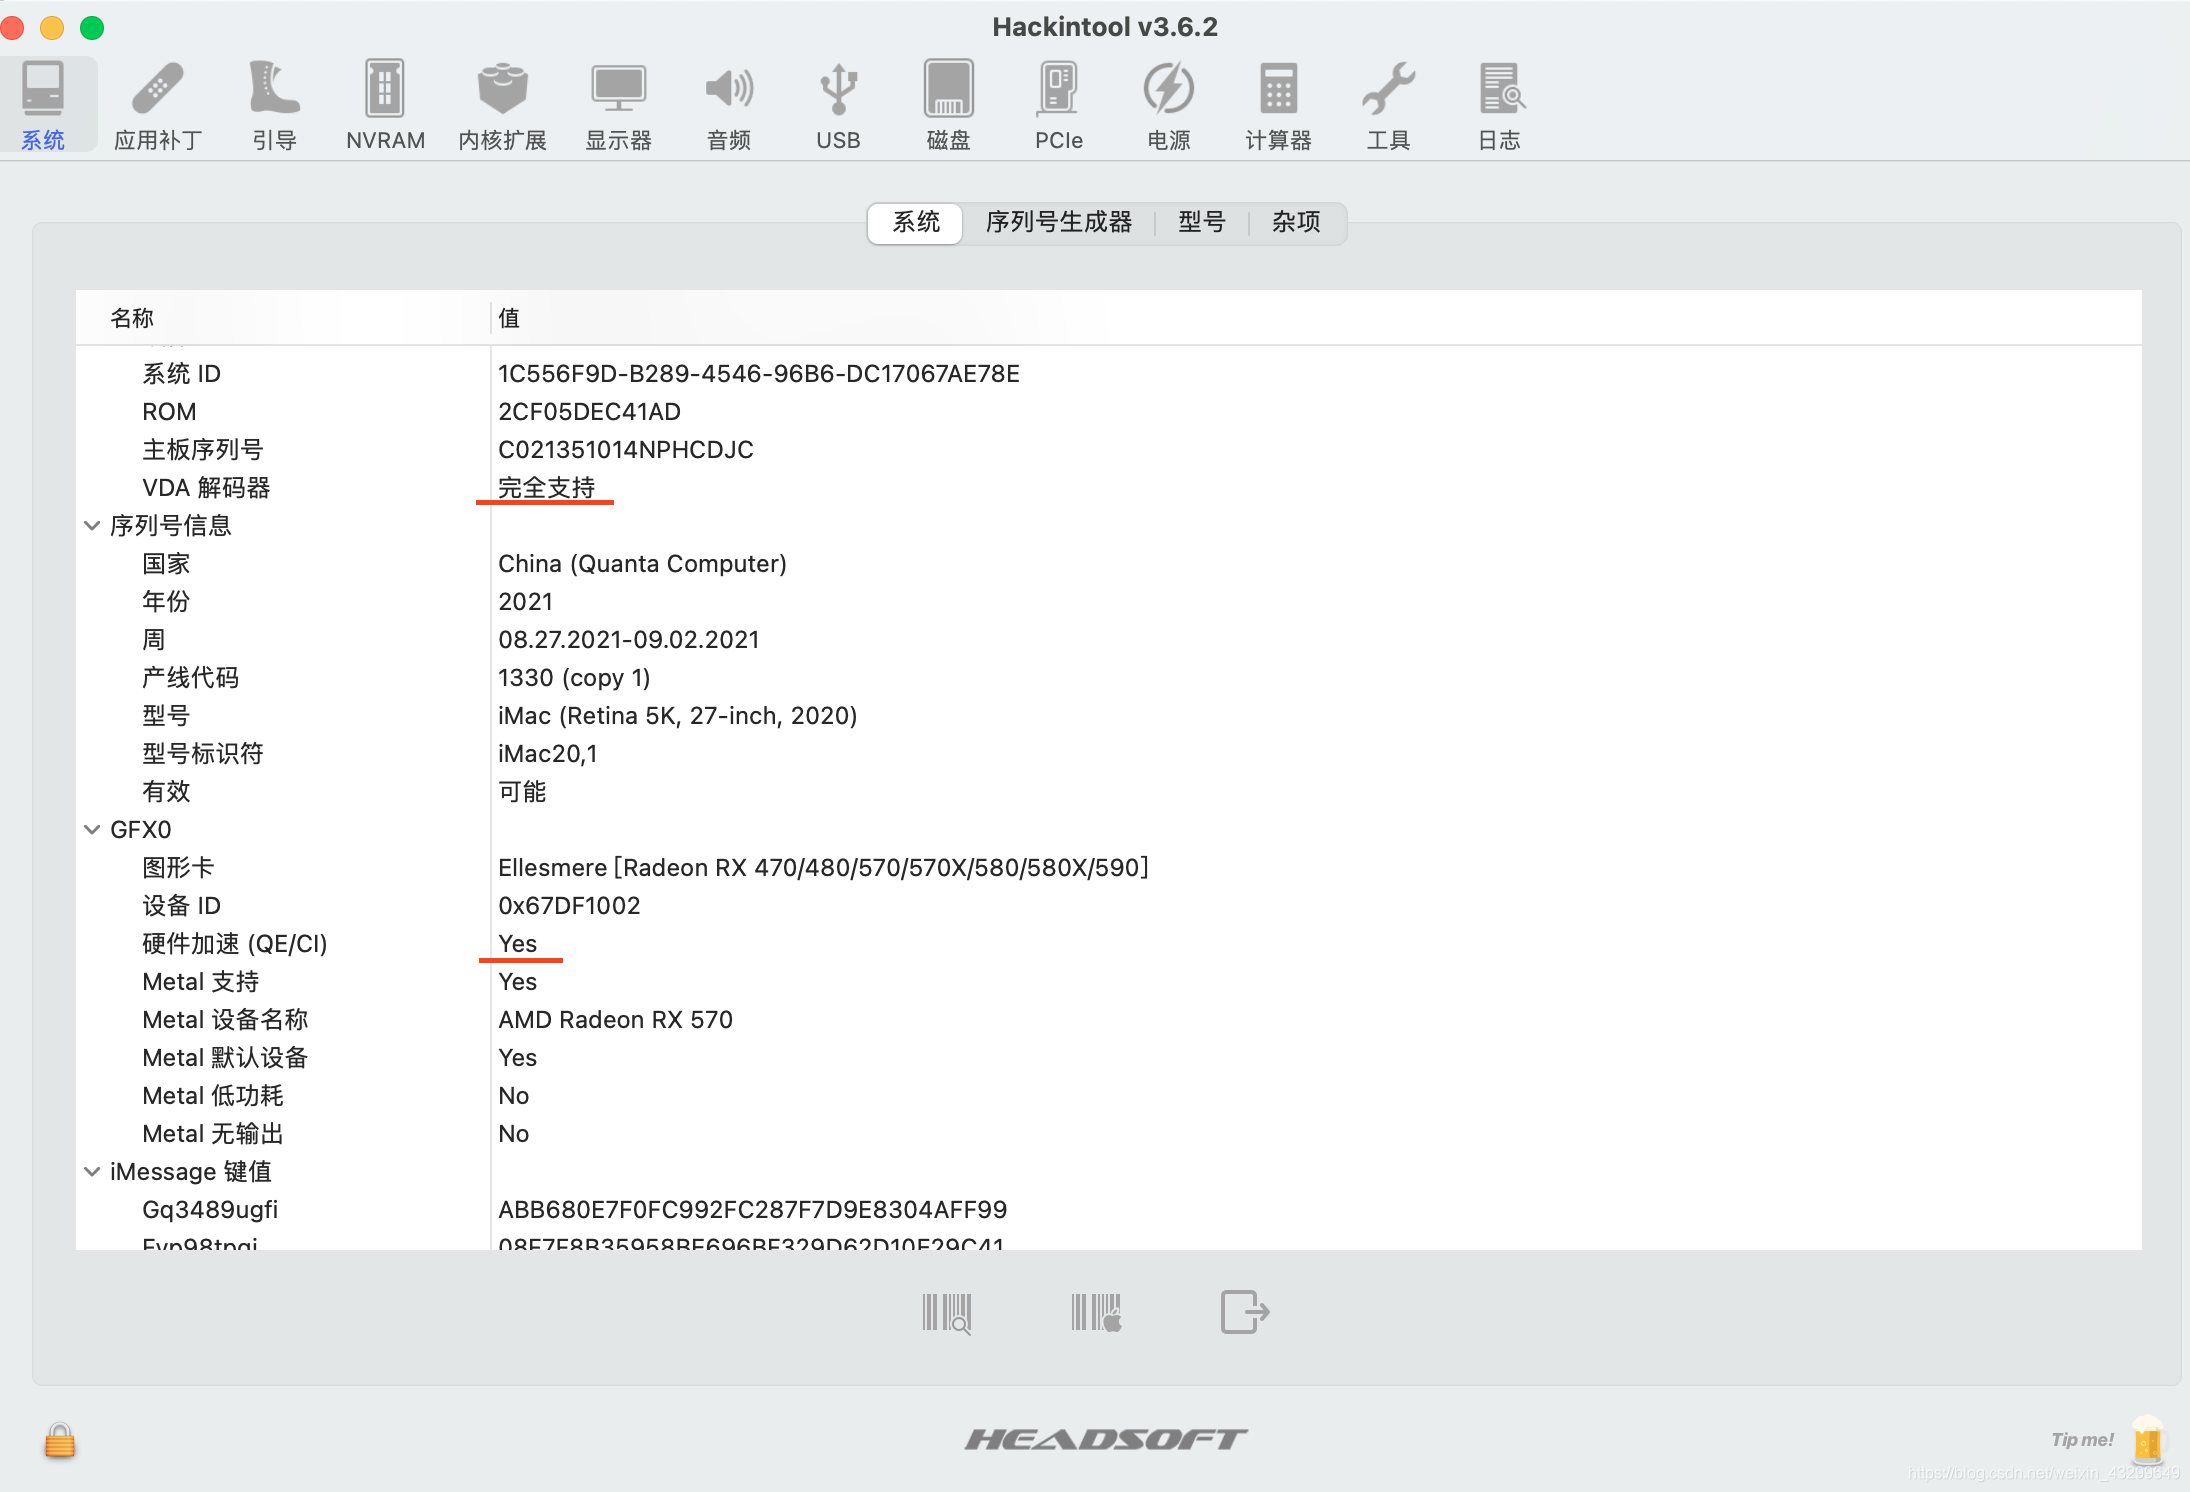Switch to the 内核扩展 kext section
The height and width of the screenshot is (1492, 2190).
click(x=502, y=106)
